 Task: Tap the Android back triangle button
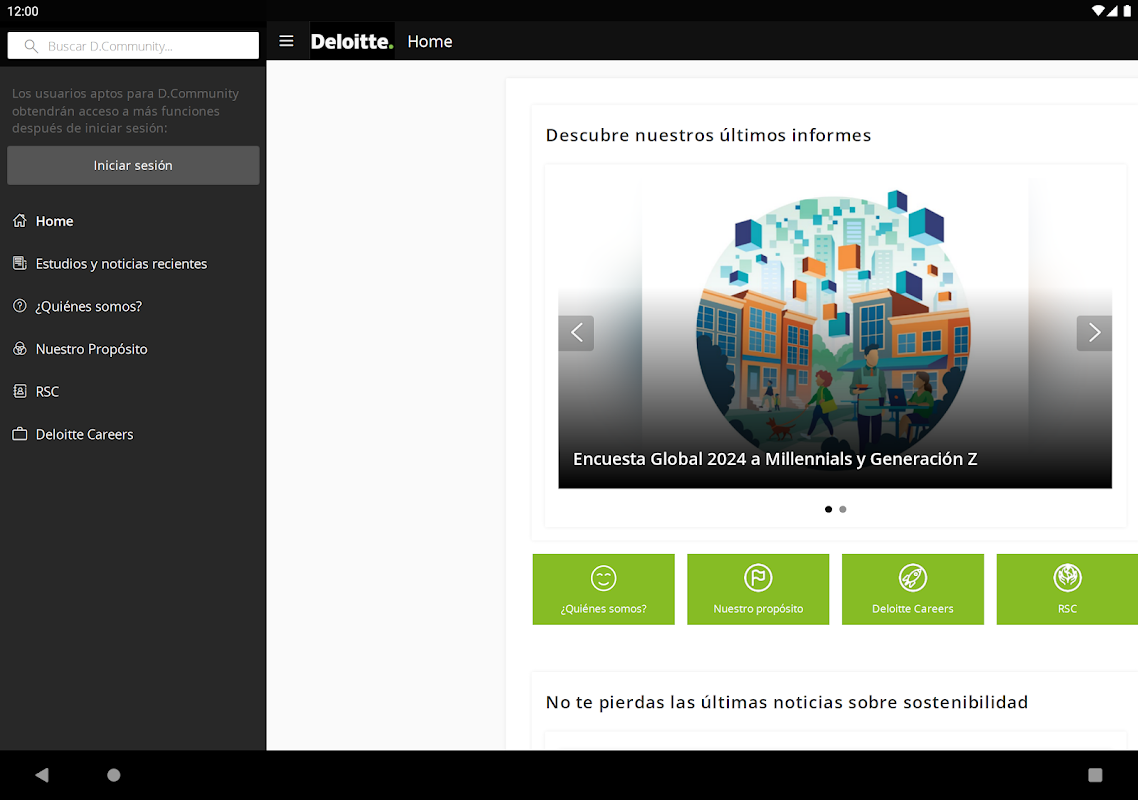pyautogui.click(x=42, y=775)
